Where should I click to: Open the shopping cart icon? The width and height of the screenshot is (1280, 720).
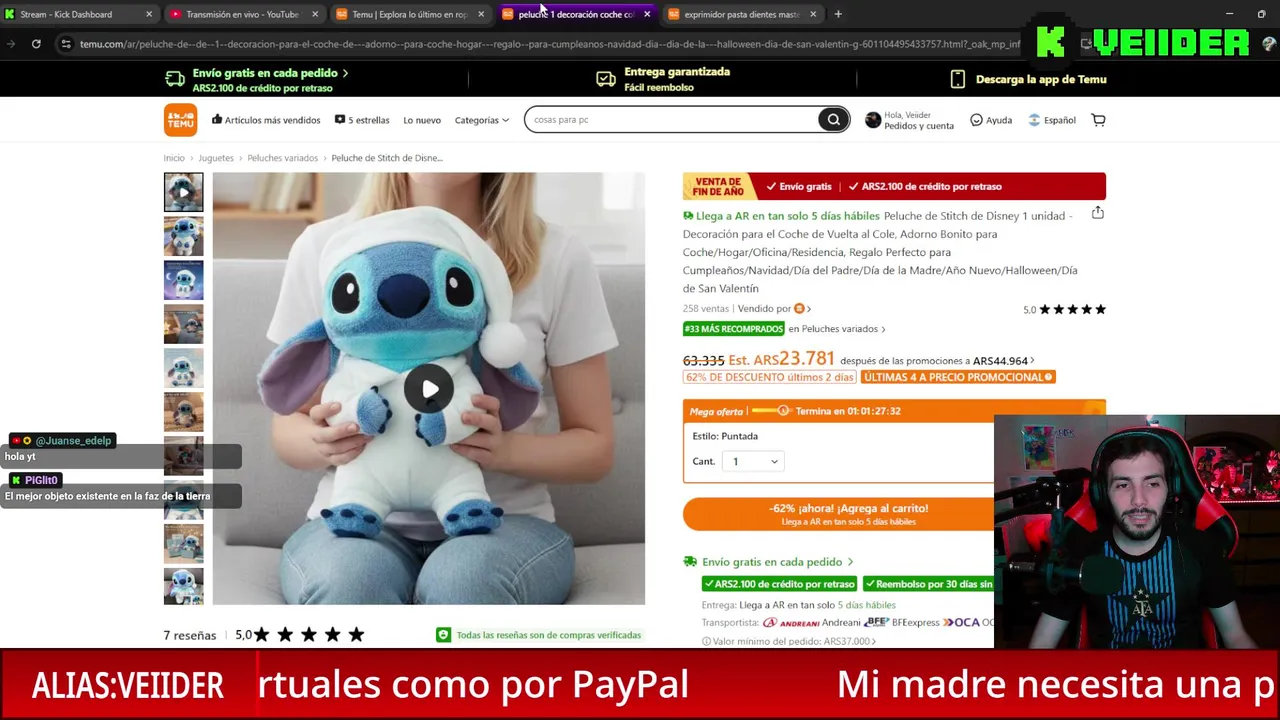(x=1098, y=120)
